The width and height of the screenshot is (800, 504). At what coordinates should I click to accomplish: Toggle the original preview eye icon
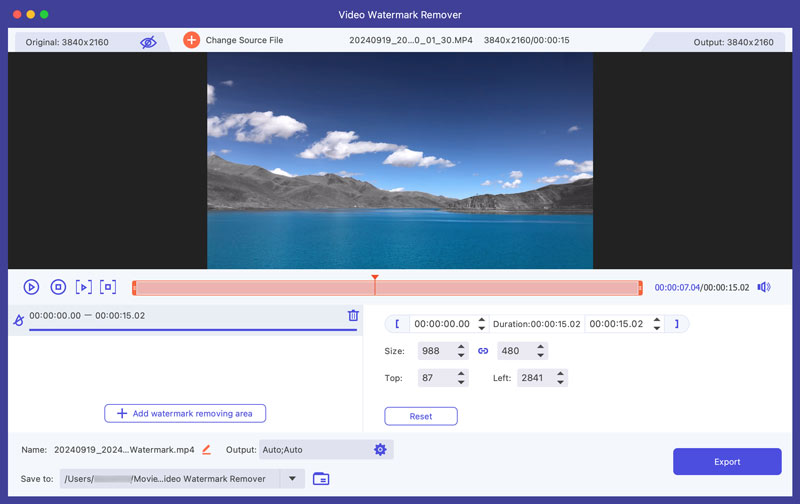click(148, 42)
